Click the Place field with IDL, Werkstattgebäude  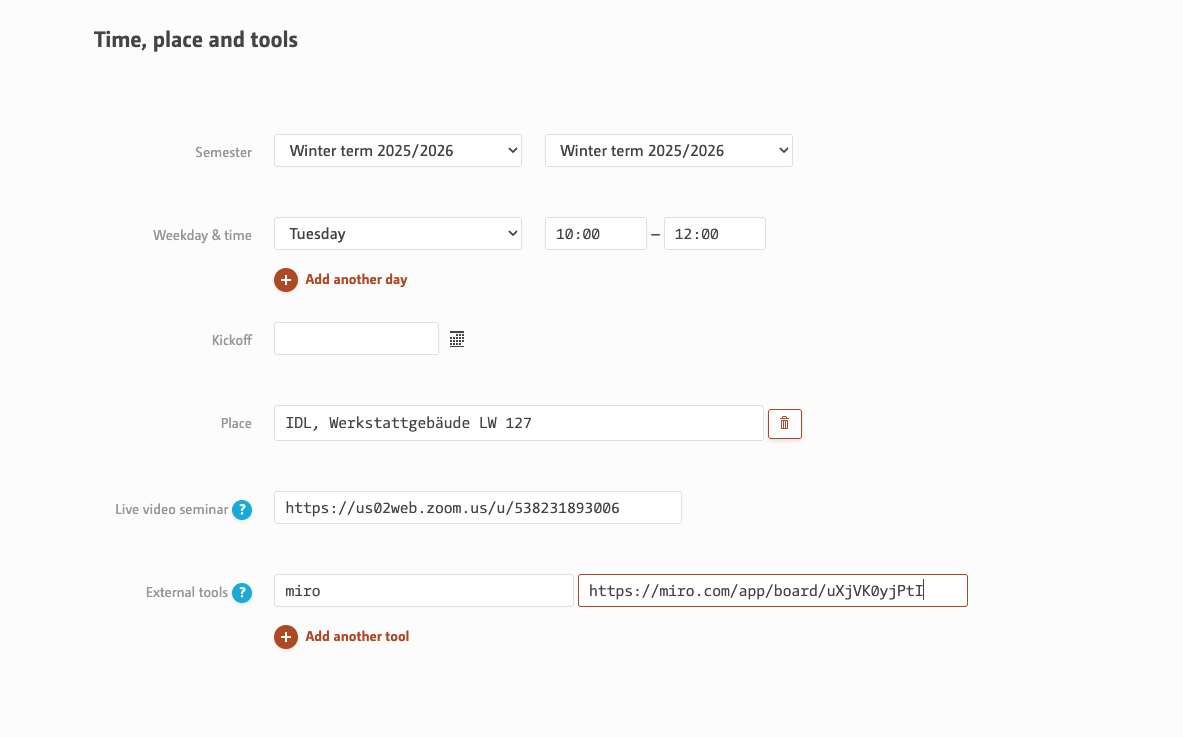click(518, 423)
